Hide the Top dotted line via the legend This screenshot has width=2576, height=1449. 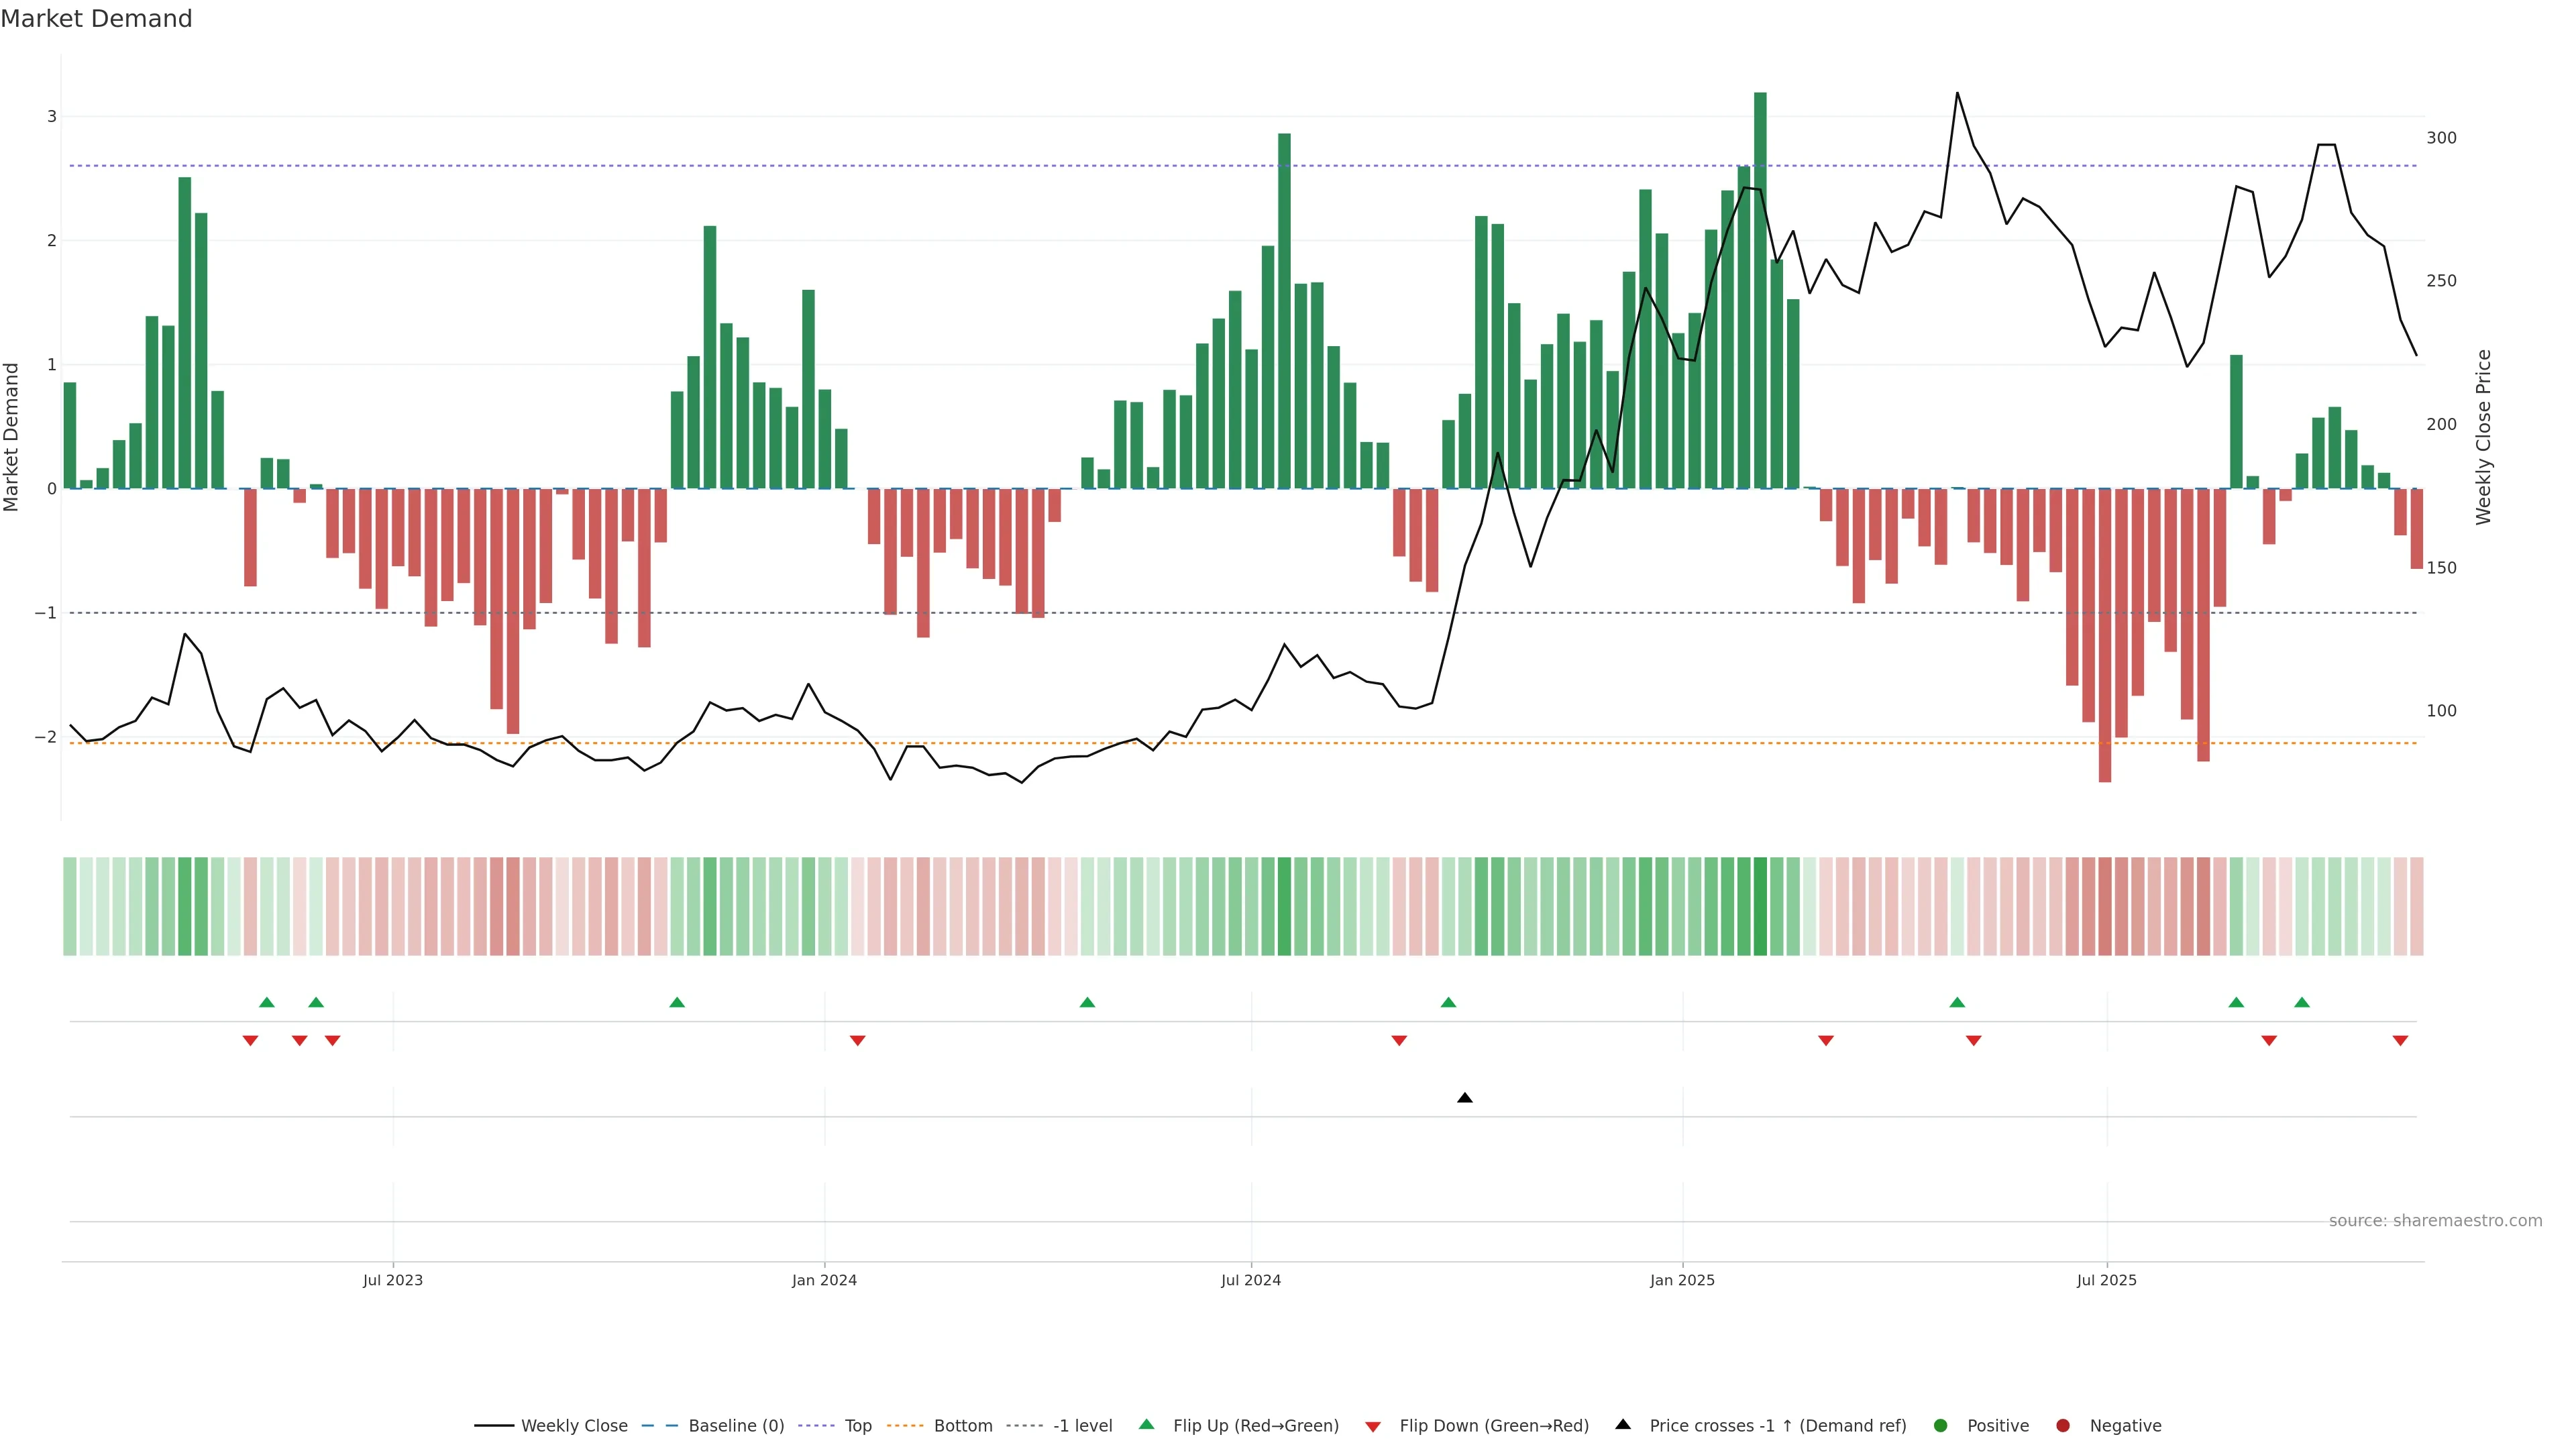point(857,1425)
